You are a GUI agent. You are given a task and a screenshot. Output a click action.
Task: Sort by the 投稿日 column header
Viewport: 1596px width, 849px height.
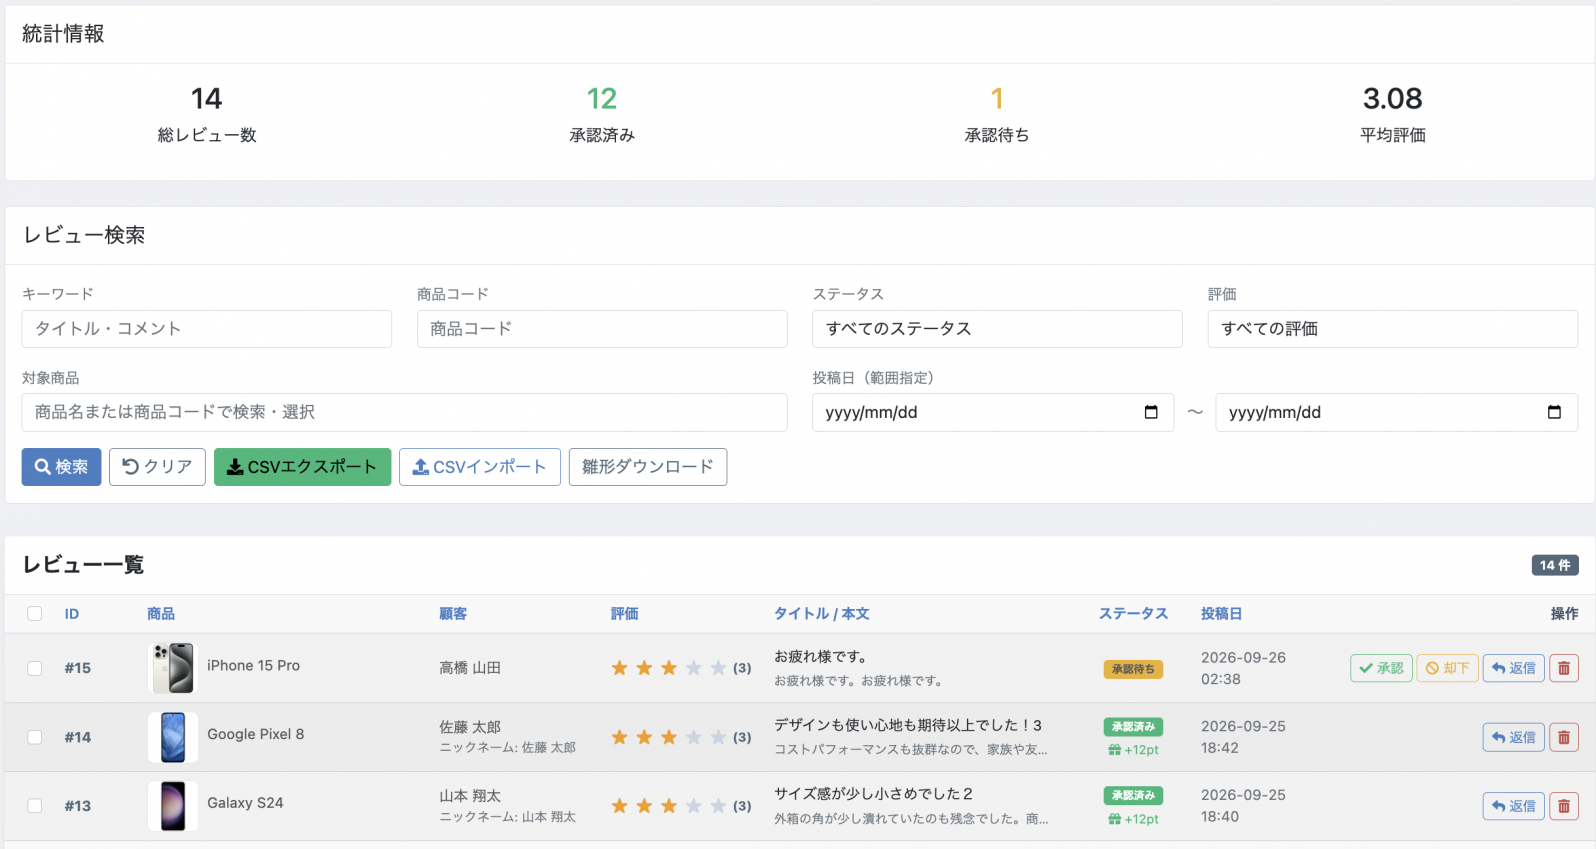coord(1221,614)
